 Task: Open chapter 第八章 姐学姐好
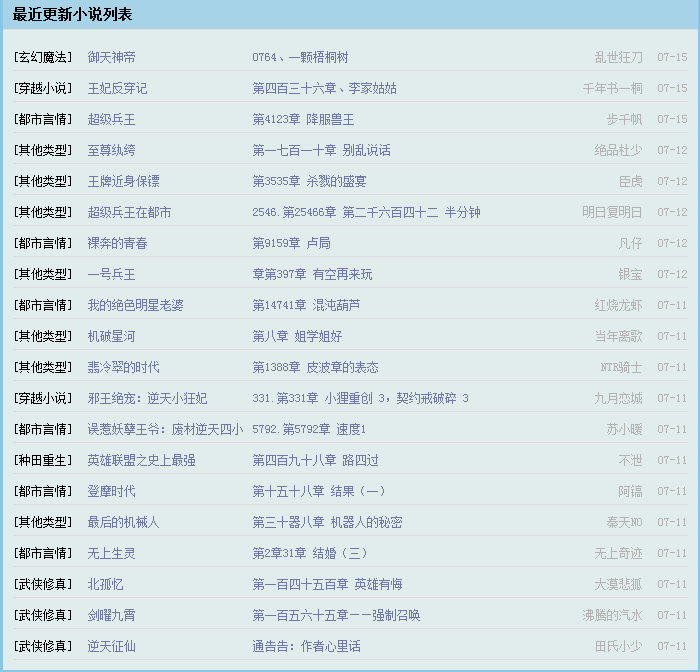[297, 336]
